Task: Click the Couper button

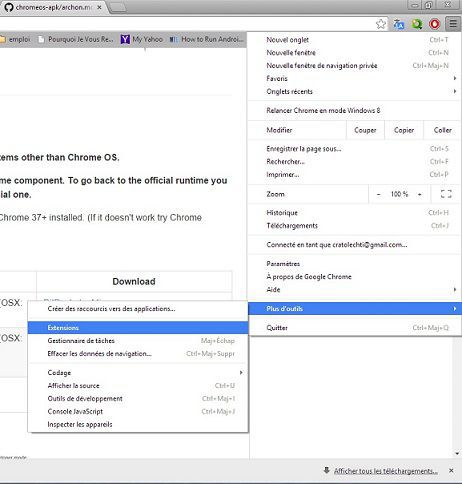Action: [x=365, y=130]
